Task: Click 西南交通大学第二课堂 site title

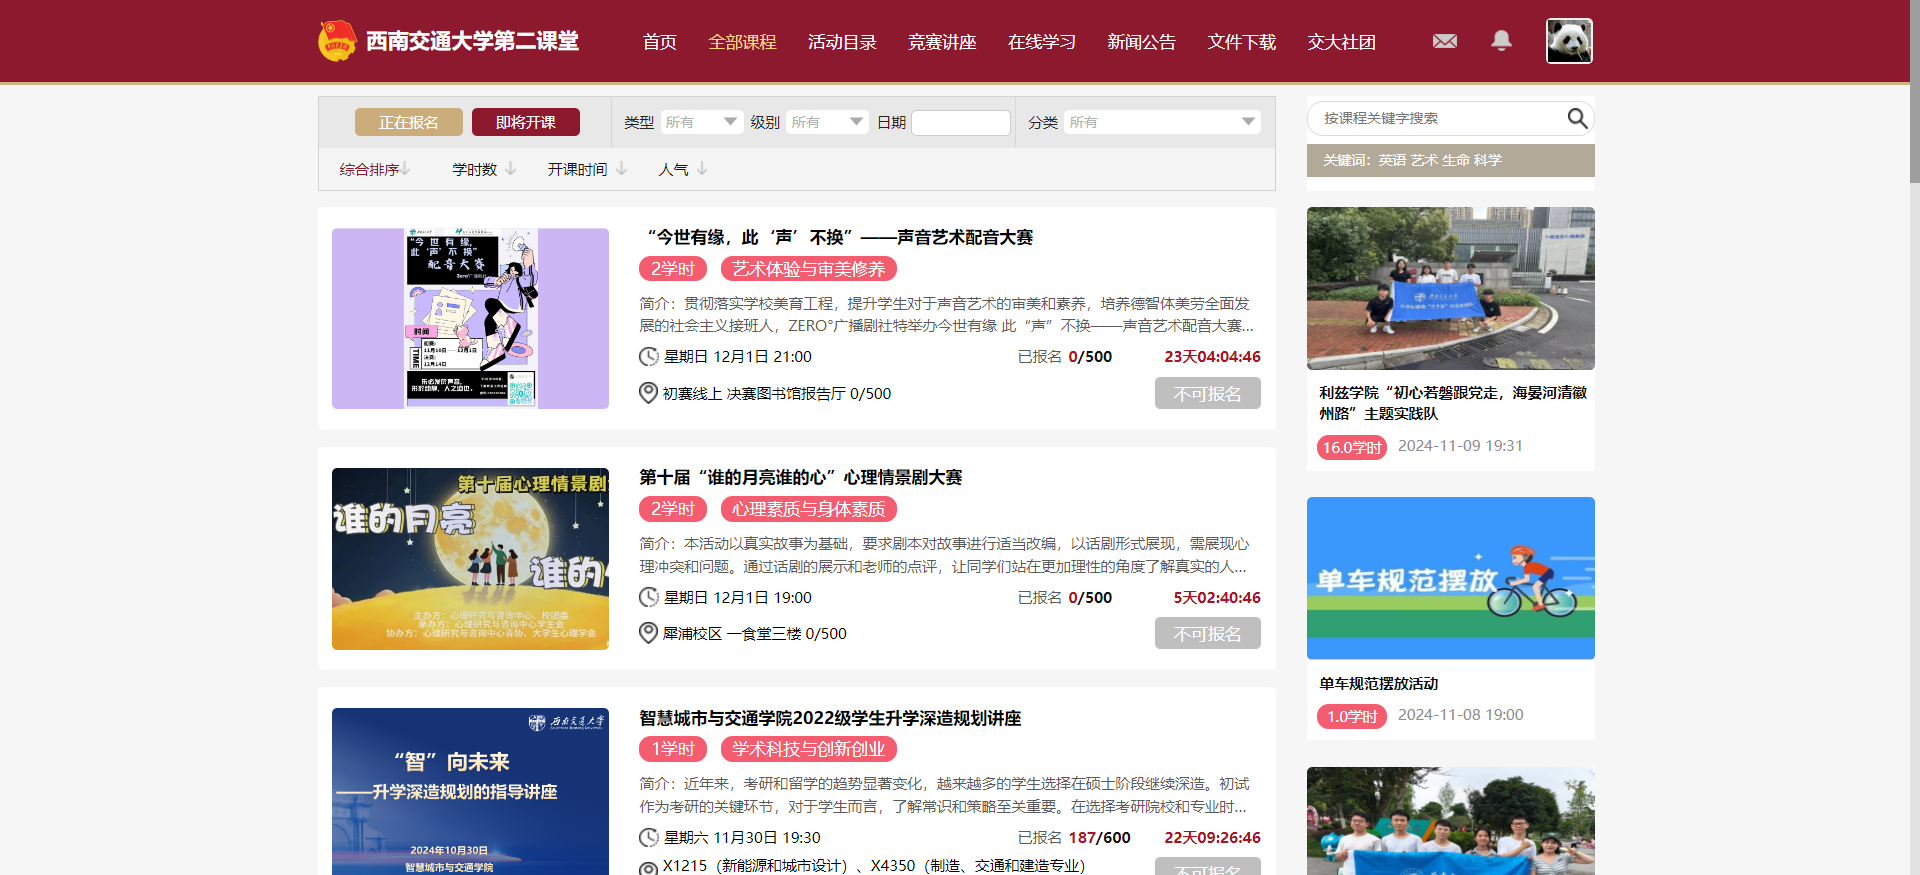Action: [472, 41]
